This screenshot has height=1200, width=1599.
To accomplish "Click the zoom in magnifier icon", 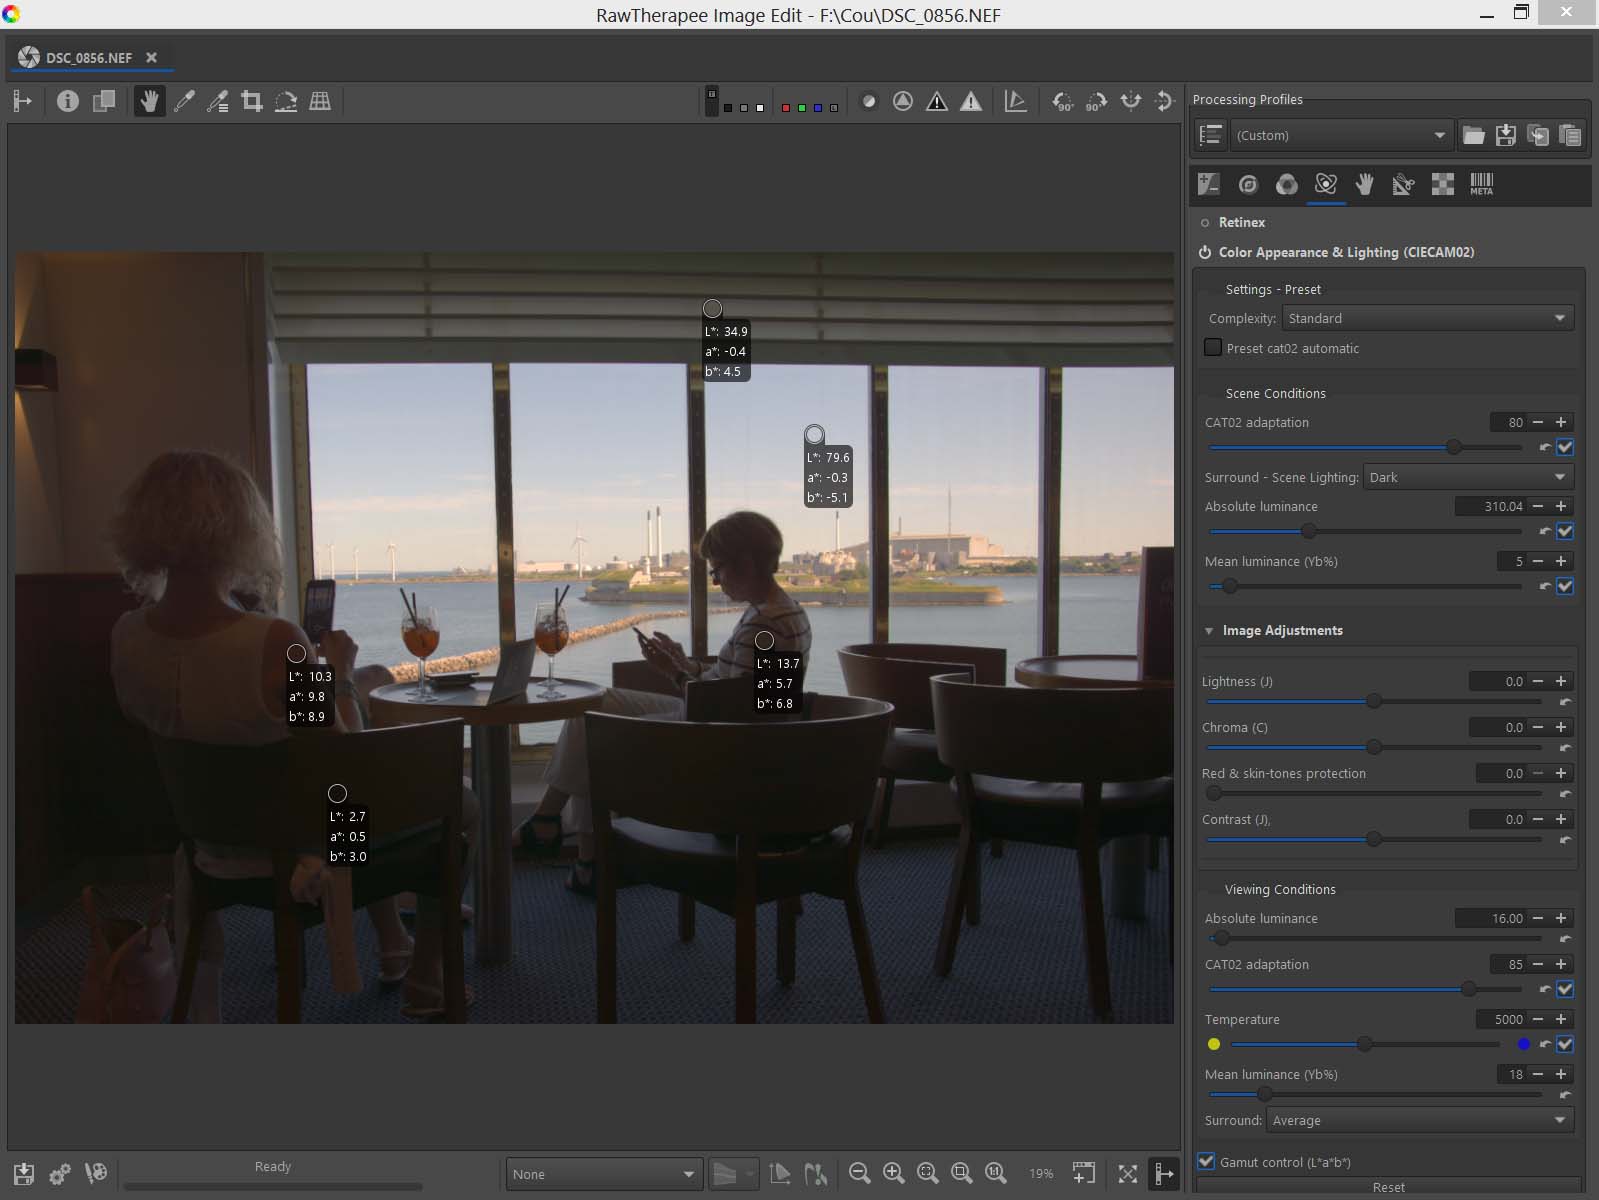I will (x=893, y=1173).
